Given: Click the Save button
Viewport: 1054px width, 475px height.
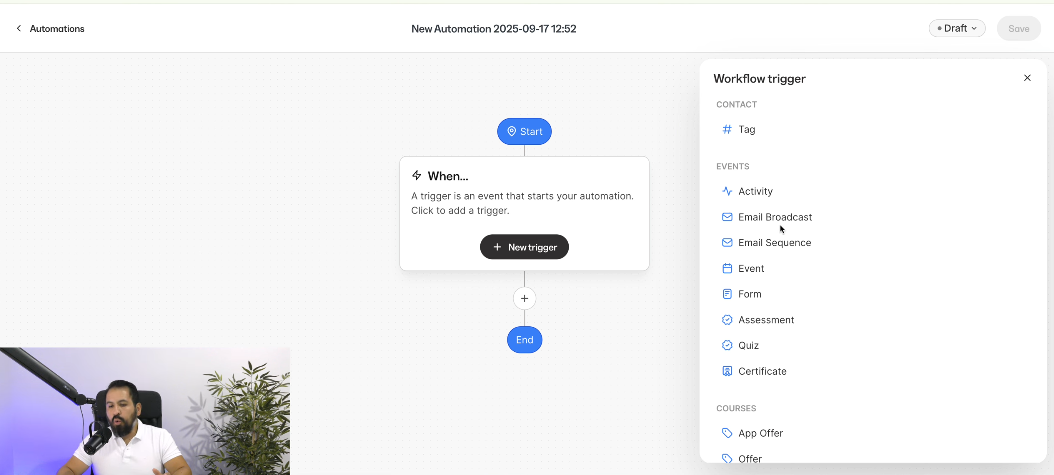Looking at the screenshot, I should coord(1018,29).
